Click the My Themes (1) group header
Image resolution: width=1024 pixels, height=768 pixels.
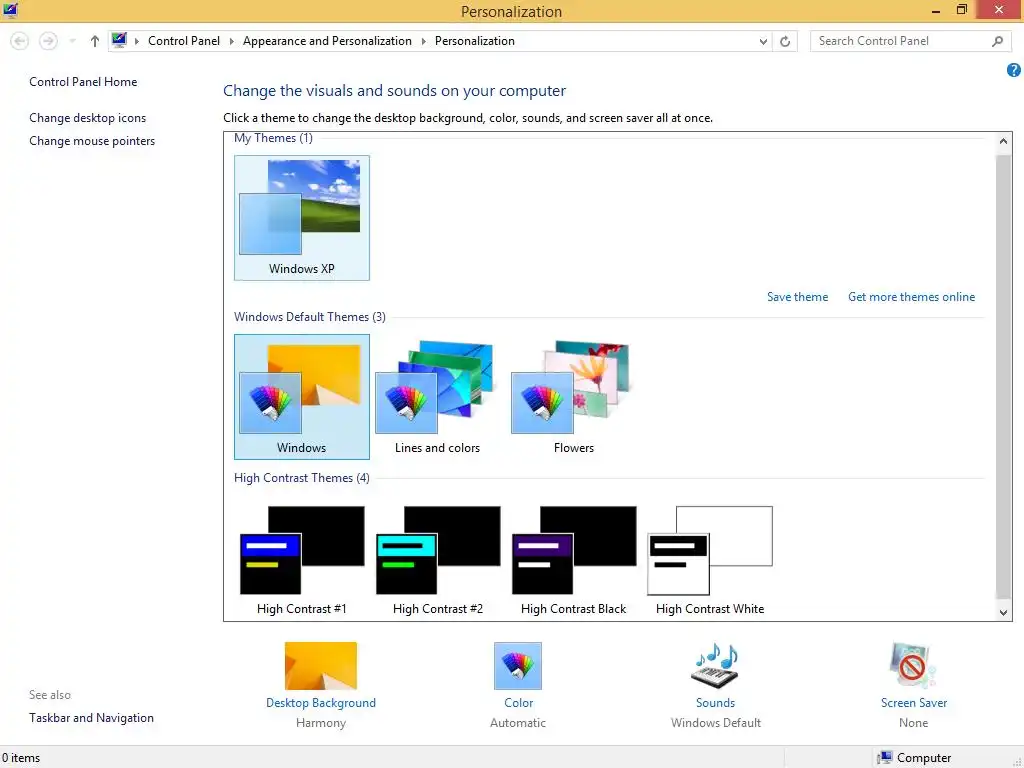273,138
